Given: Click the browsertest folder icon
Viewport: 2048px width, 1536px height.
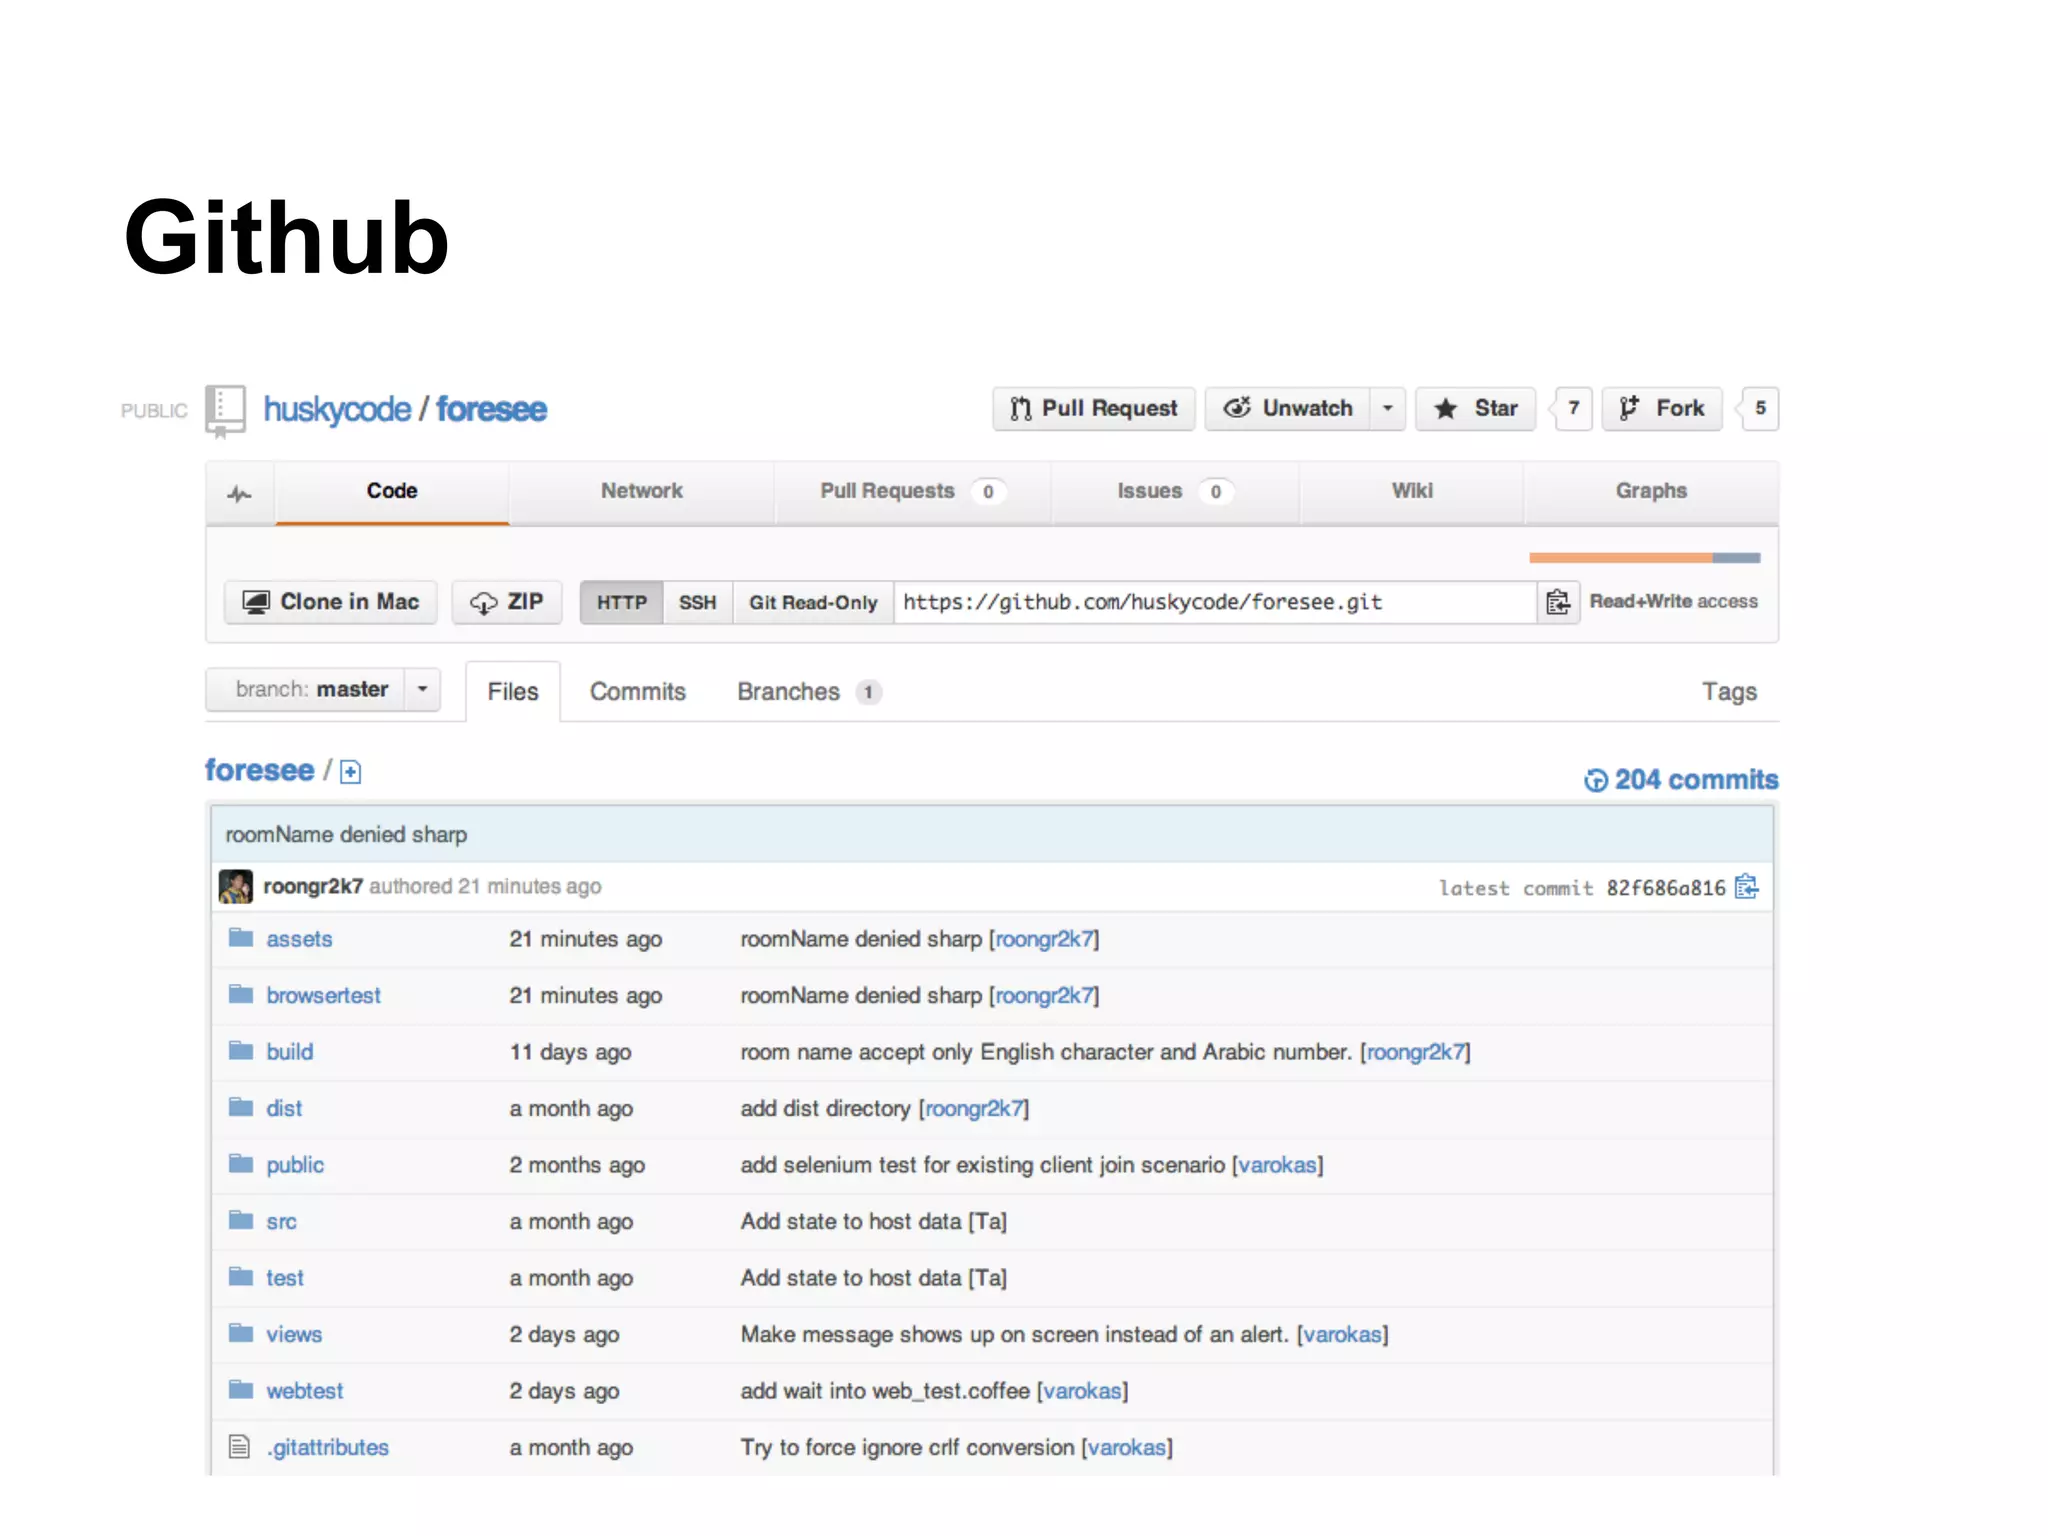Looking at the screenshot, I should [241, 994].
